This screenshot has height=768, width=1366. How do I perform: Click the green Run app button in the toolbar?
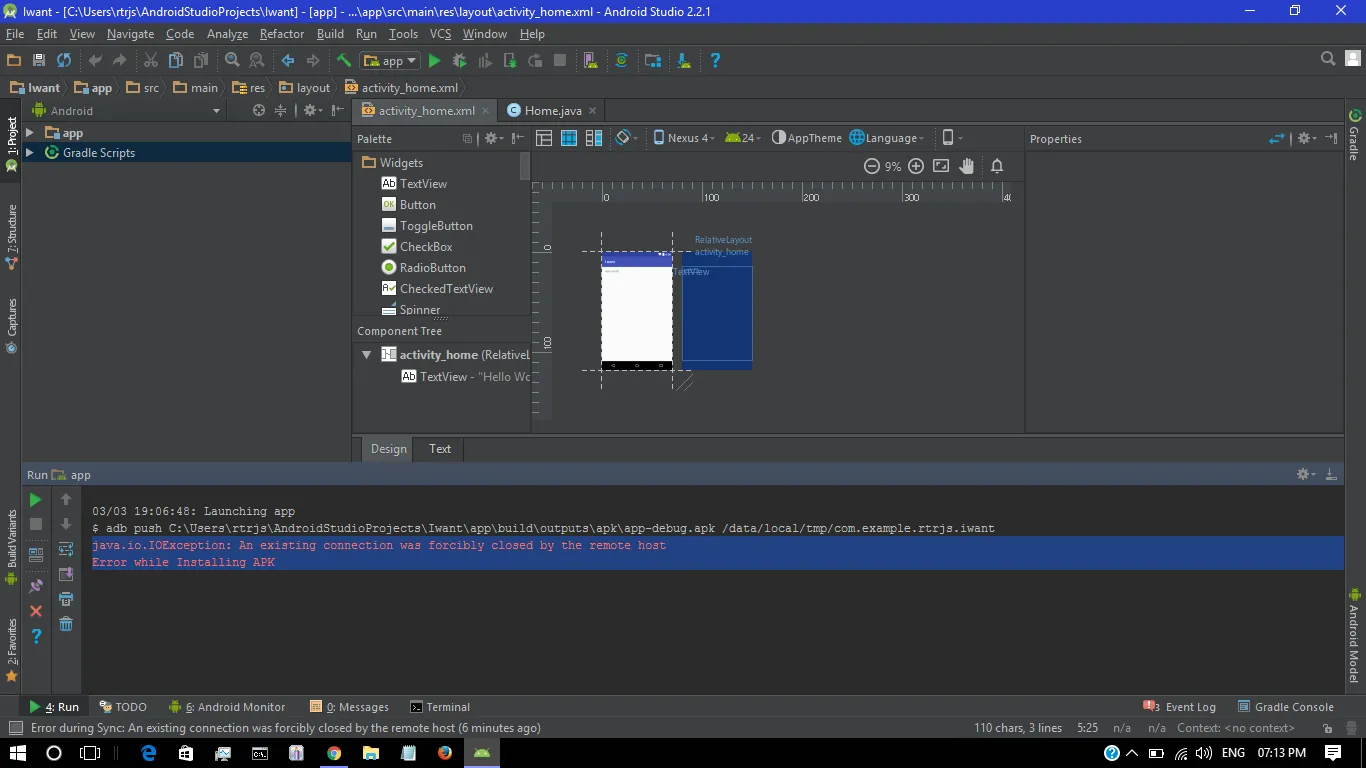(x=434, y=61)
